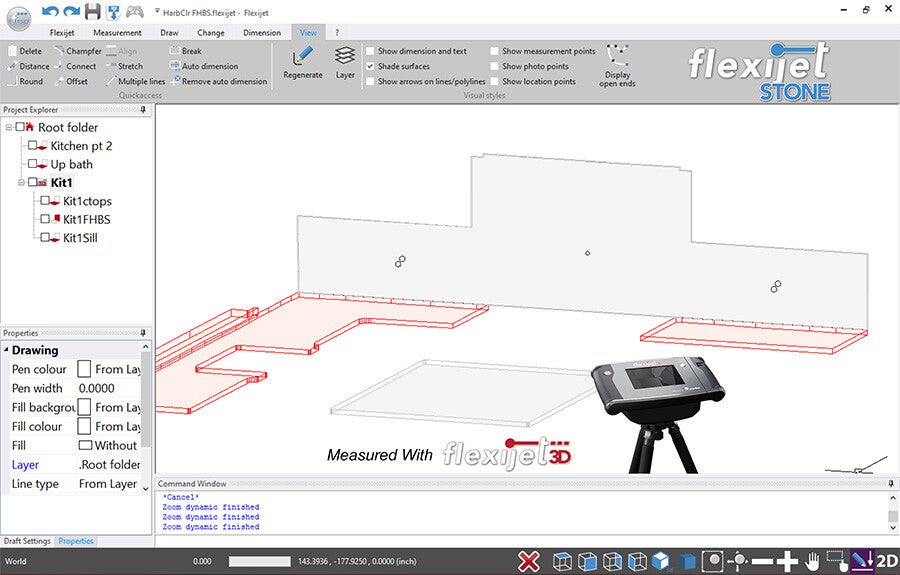
Task: Check the Kit1FHBS checkbox
Action: pyautogui.click(x=45, y=219)
